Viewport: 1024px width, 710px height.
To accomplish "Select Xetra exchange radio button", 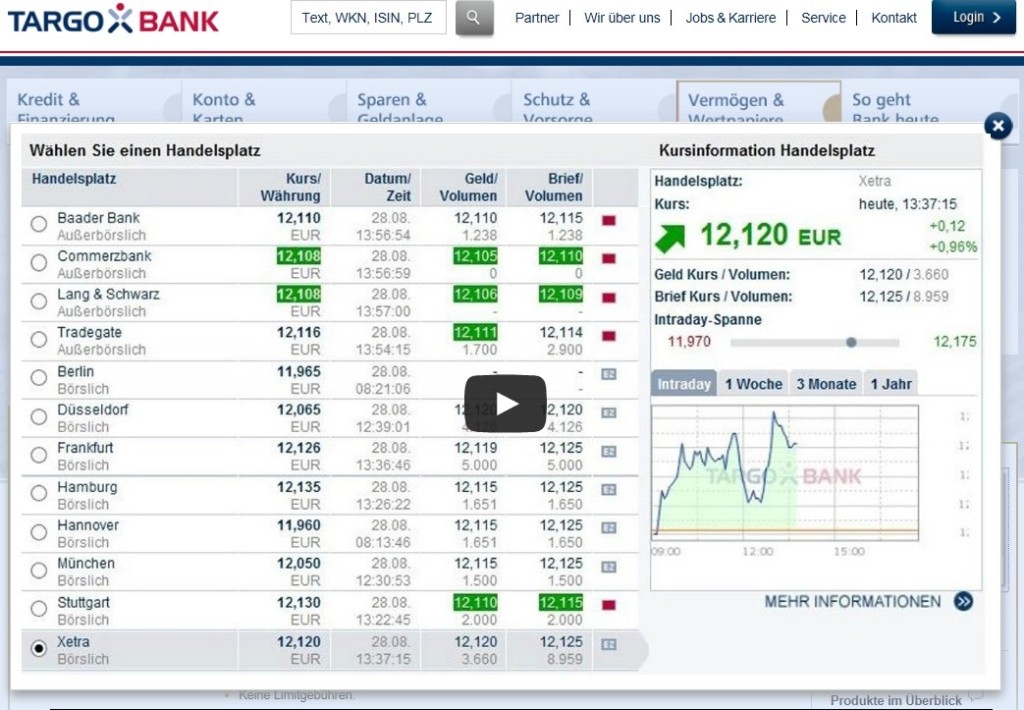I will coord(39,649).
